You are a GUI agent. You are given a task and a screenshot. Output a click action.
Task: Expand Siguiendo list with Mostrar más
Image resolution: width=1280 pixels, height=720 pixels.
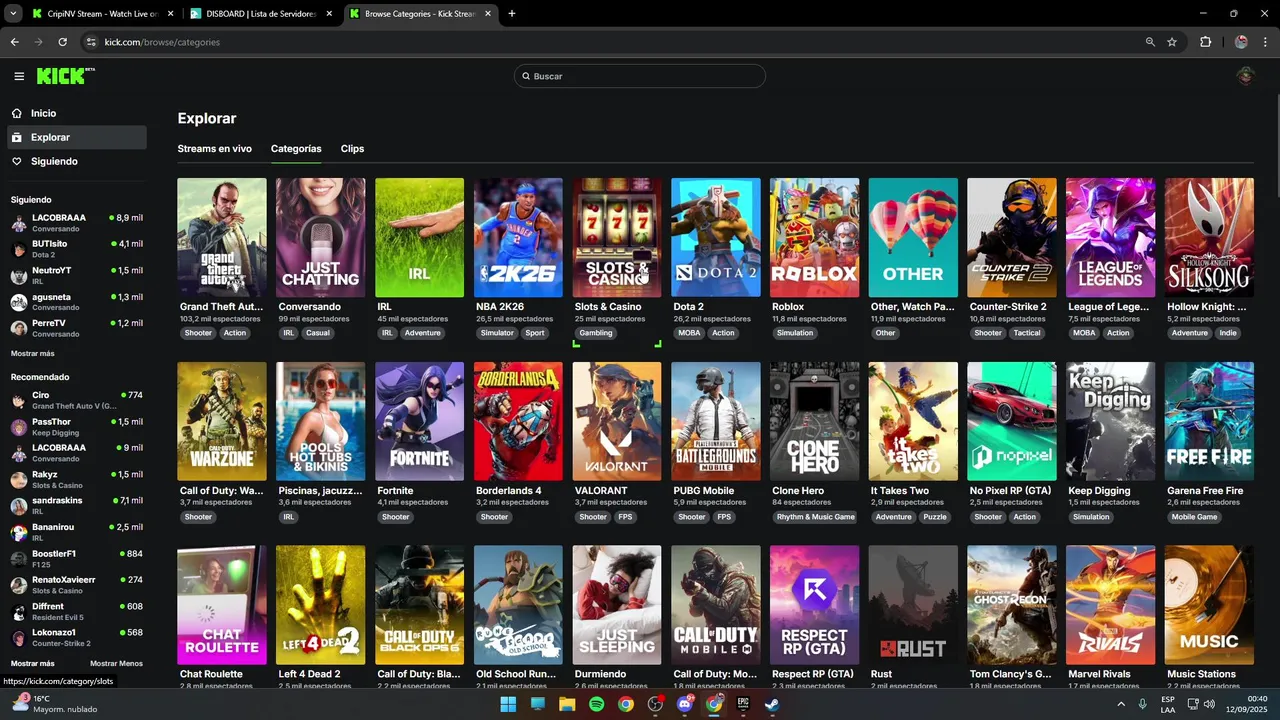click(x=33, y=354)
